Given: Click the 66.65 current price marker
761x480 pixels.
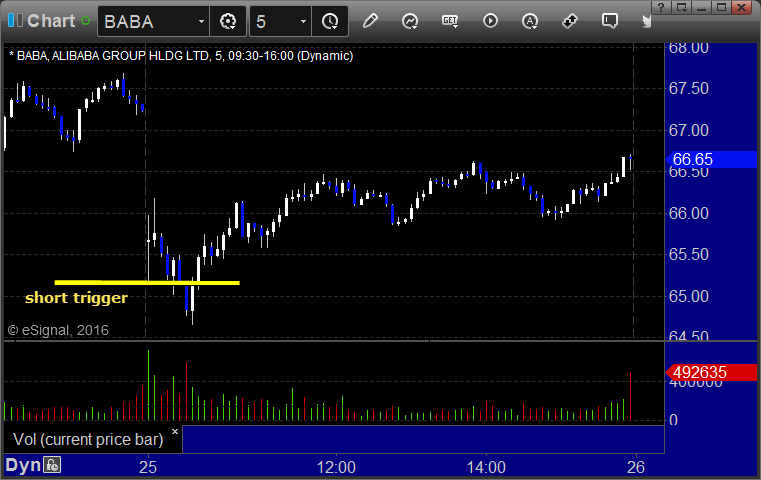Looking at the screenshot, I should (x=711, y=159).
